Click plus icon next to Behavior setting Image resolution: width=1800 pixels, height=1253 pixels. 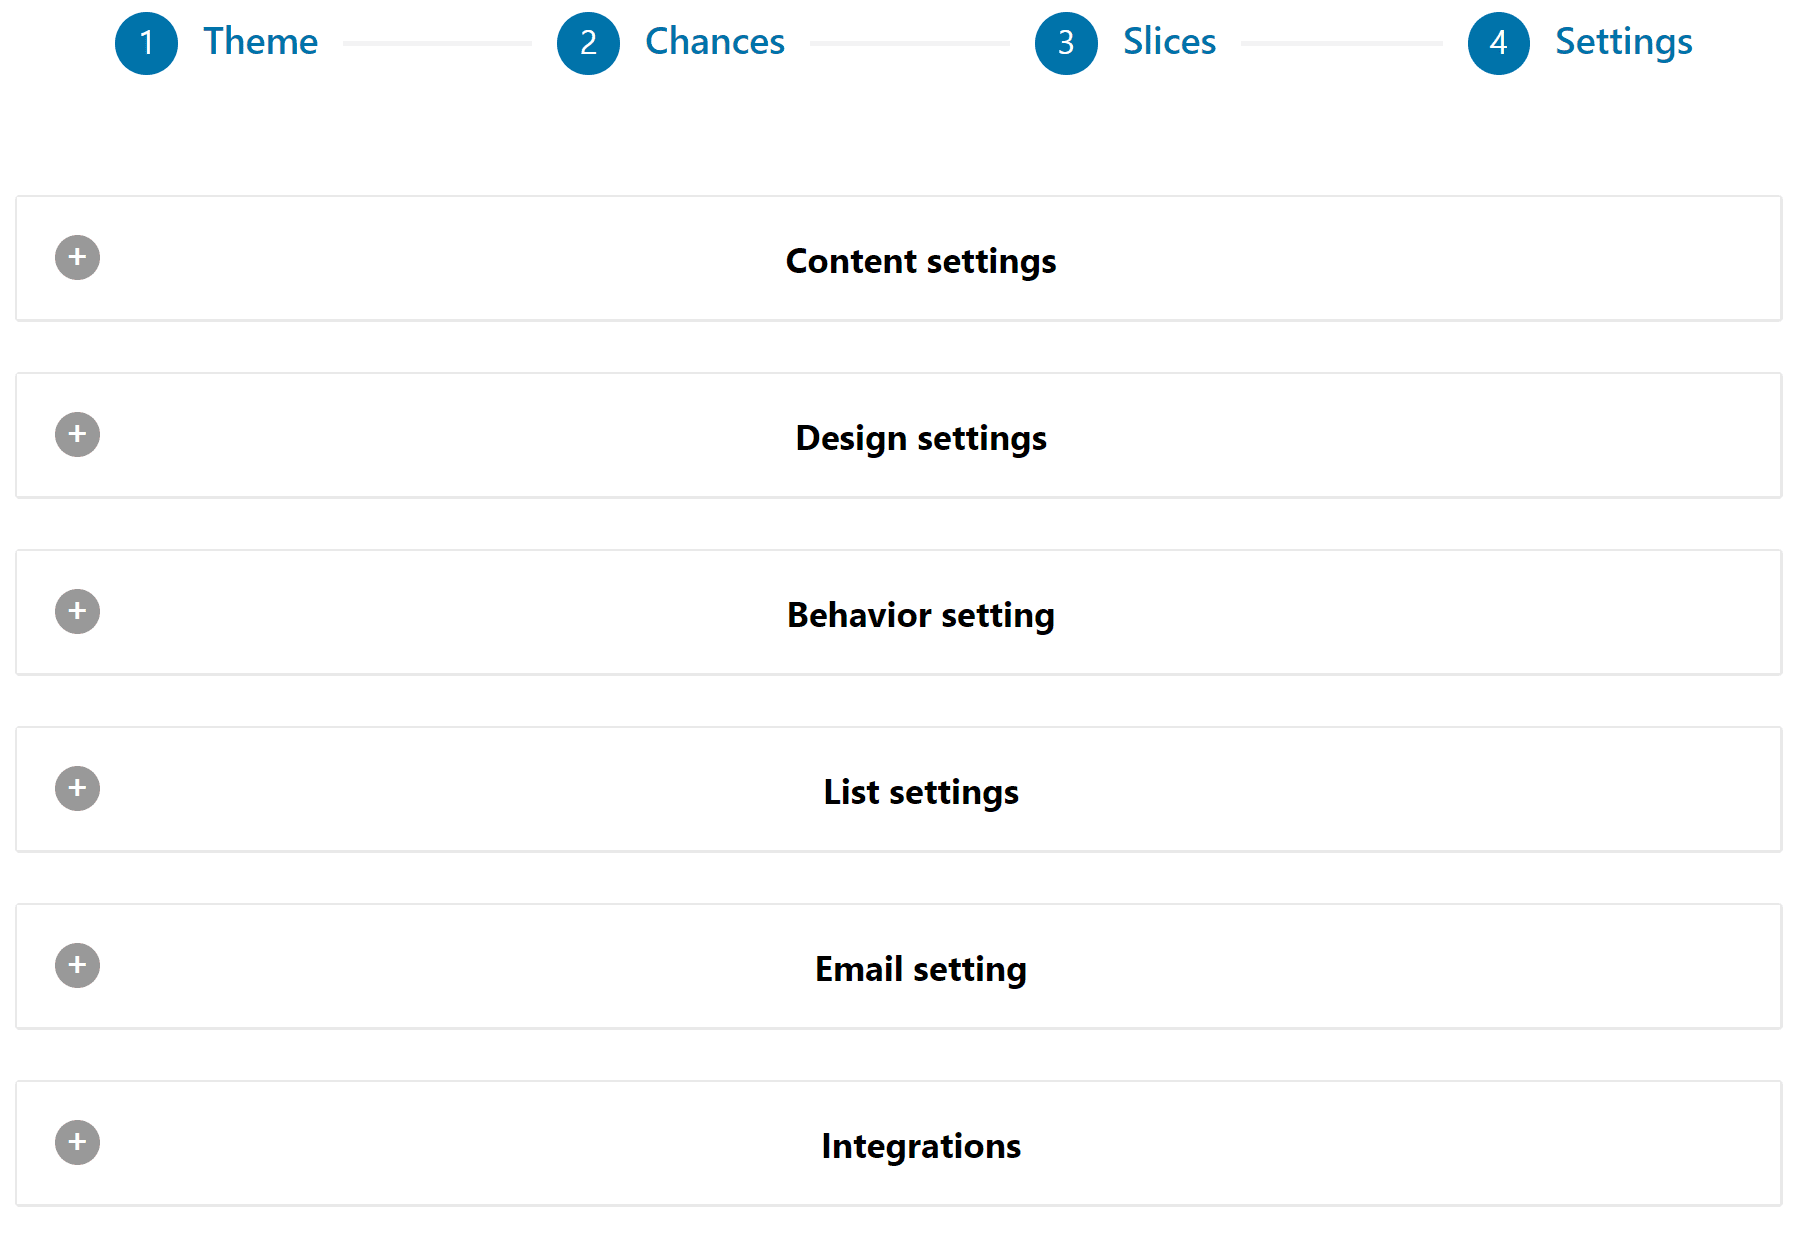click(x=77, y=612)
